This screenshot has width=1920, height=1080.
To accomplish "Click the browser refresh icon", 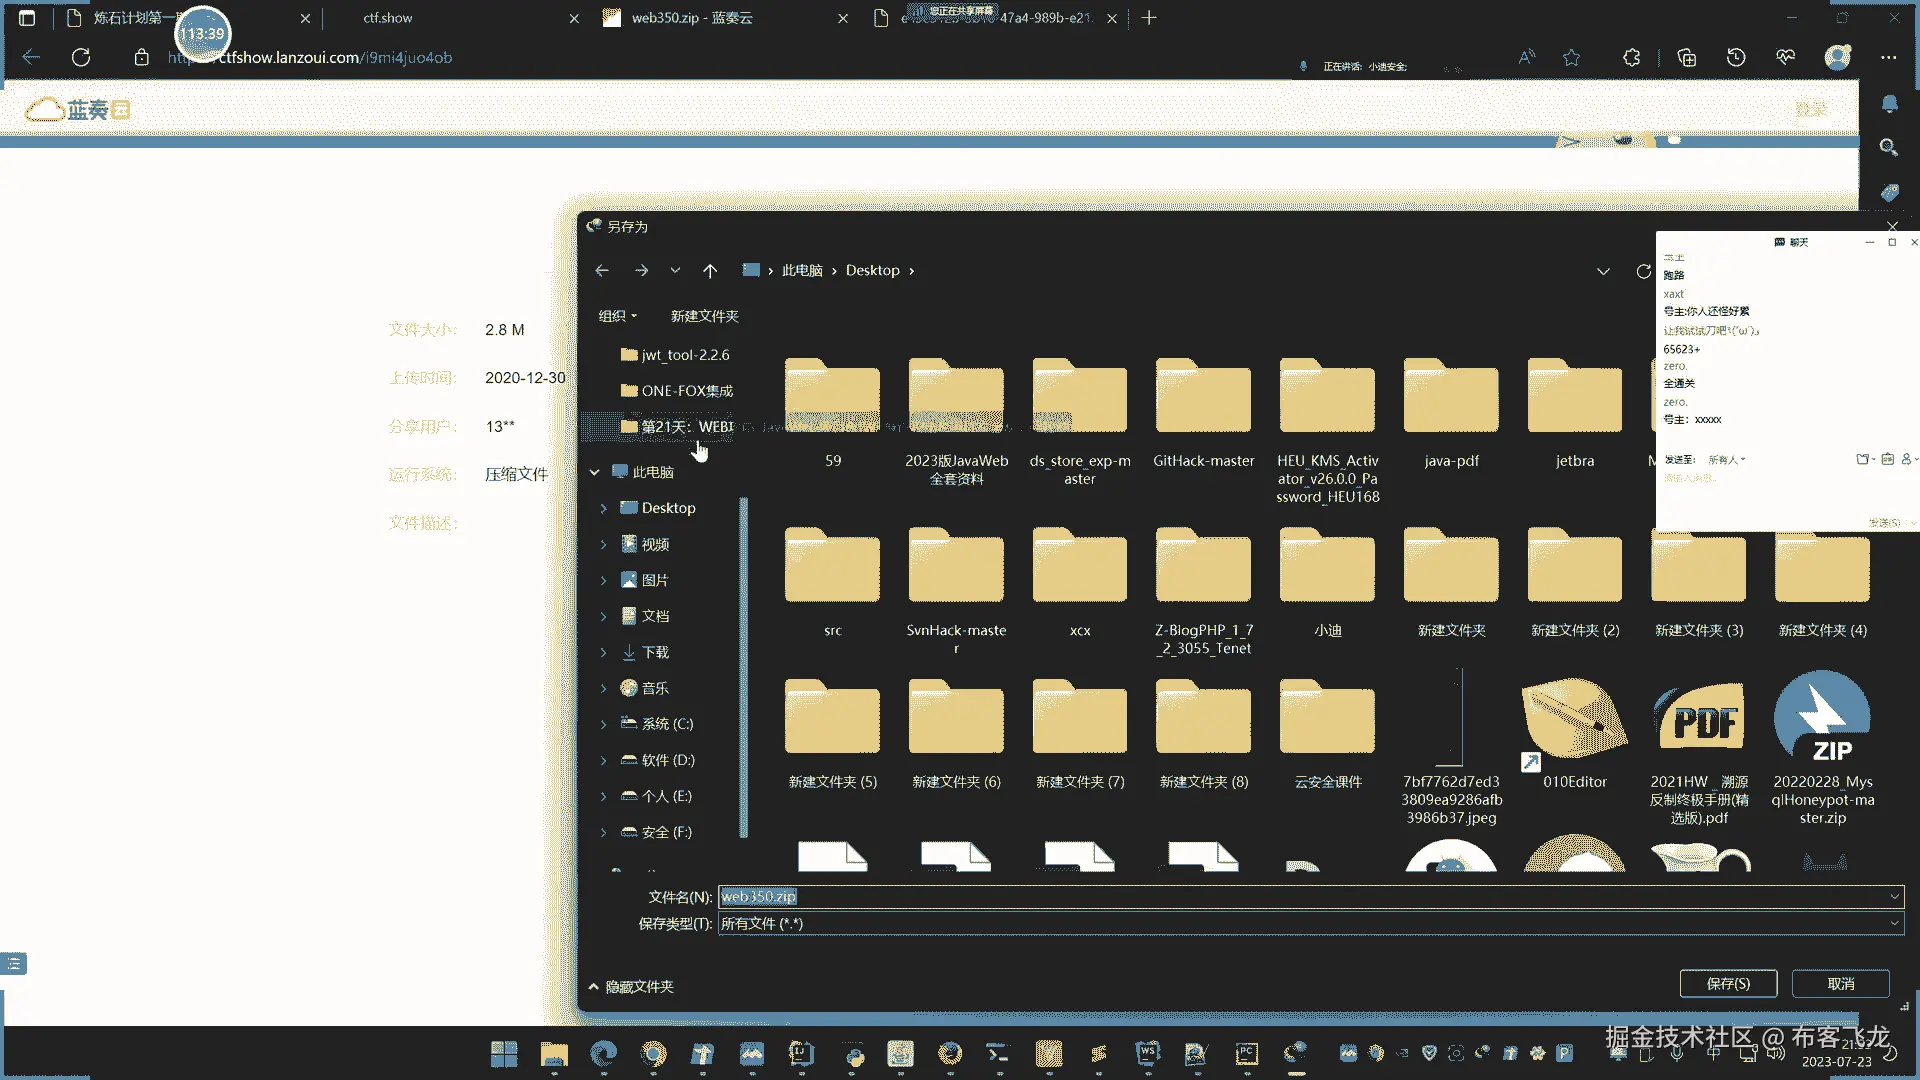I will pyautogui.click(x=81, y=57).
